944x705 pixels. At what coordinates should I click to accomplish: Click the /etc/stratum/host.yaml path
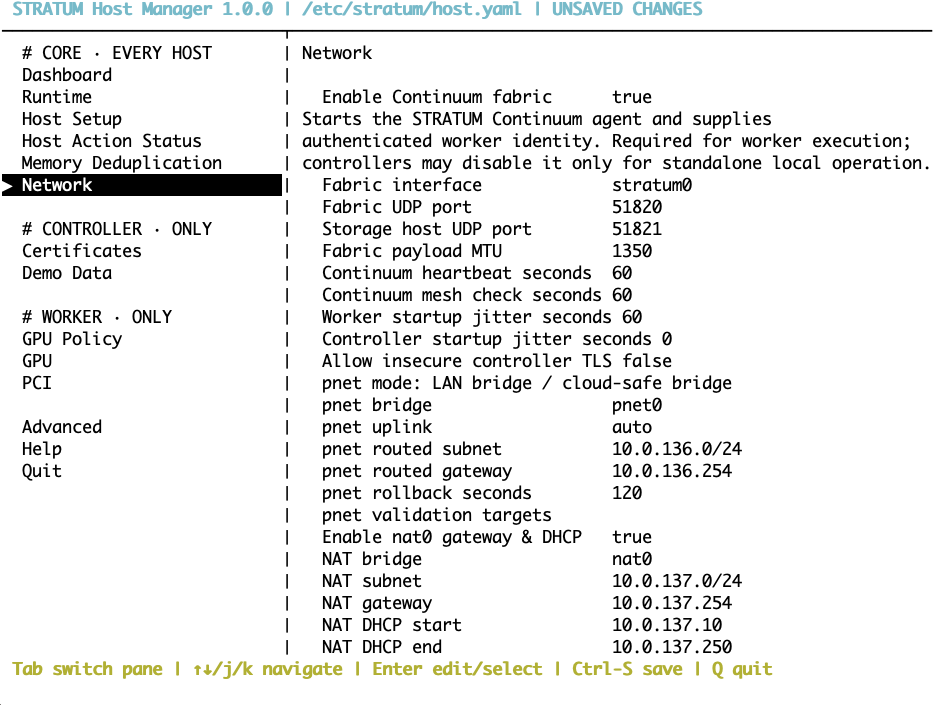(x=412, y=9)
